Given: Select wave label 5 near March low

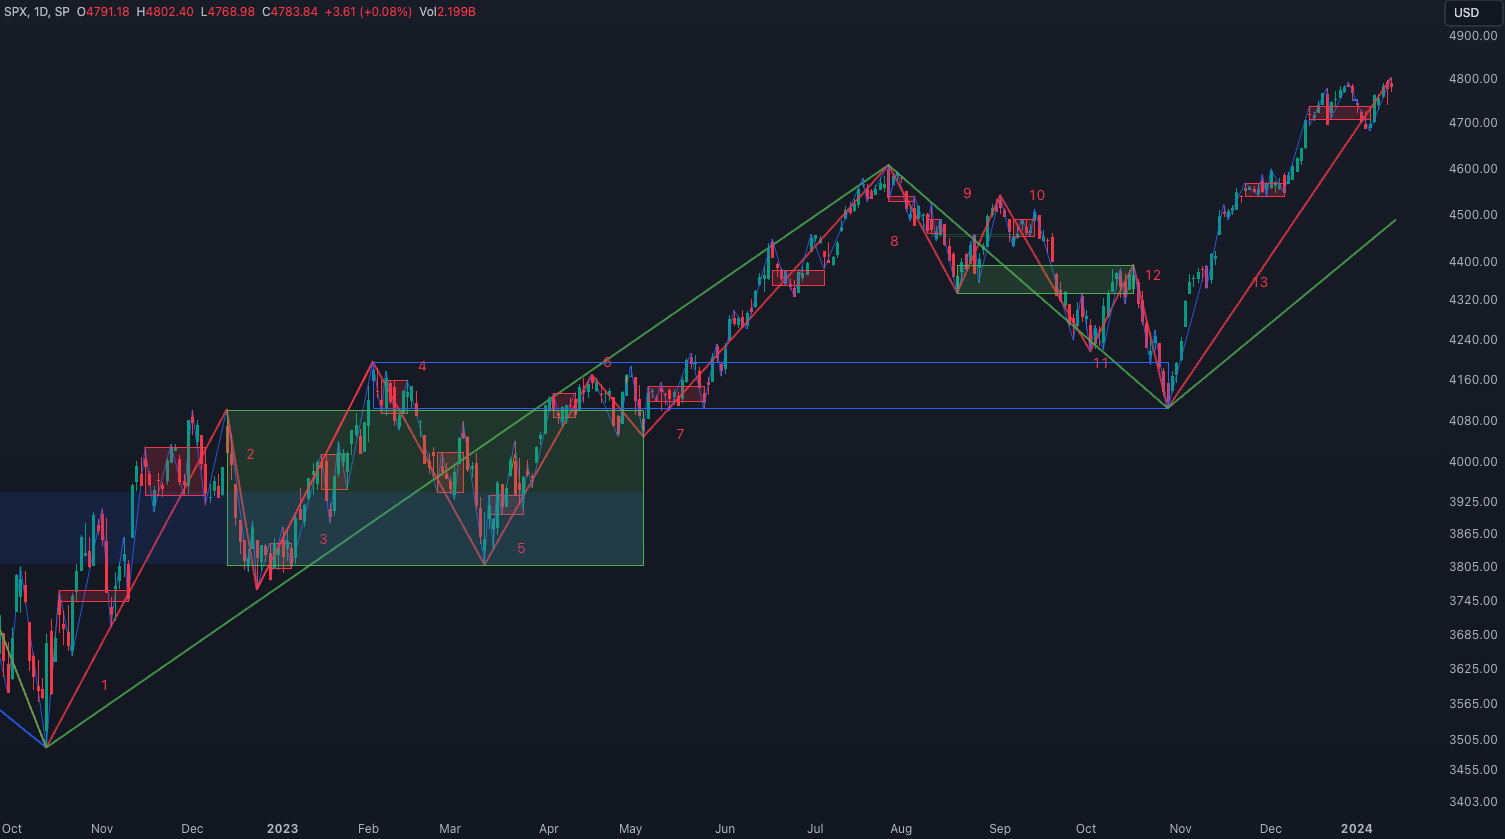Looking at the screenshot, I should pyautogui.click(x=521, y=549).
